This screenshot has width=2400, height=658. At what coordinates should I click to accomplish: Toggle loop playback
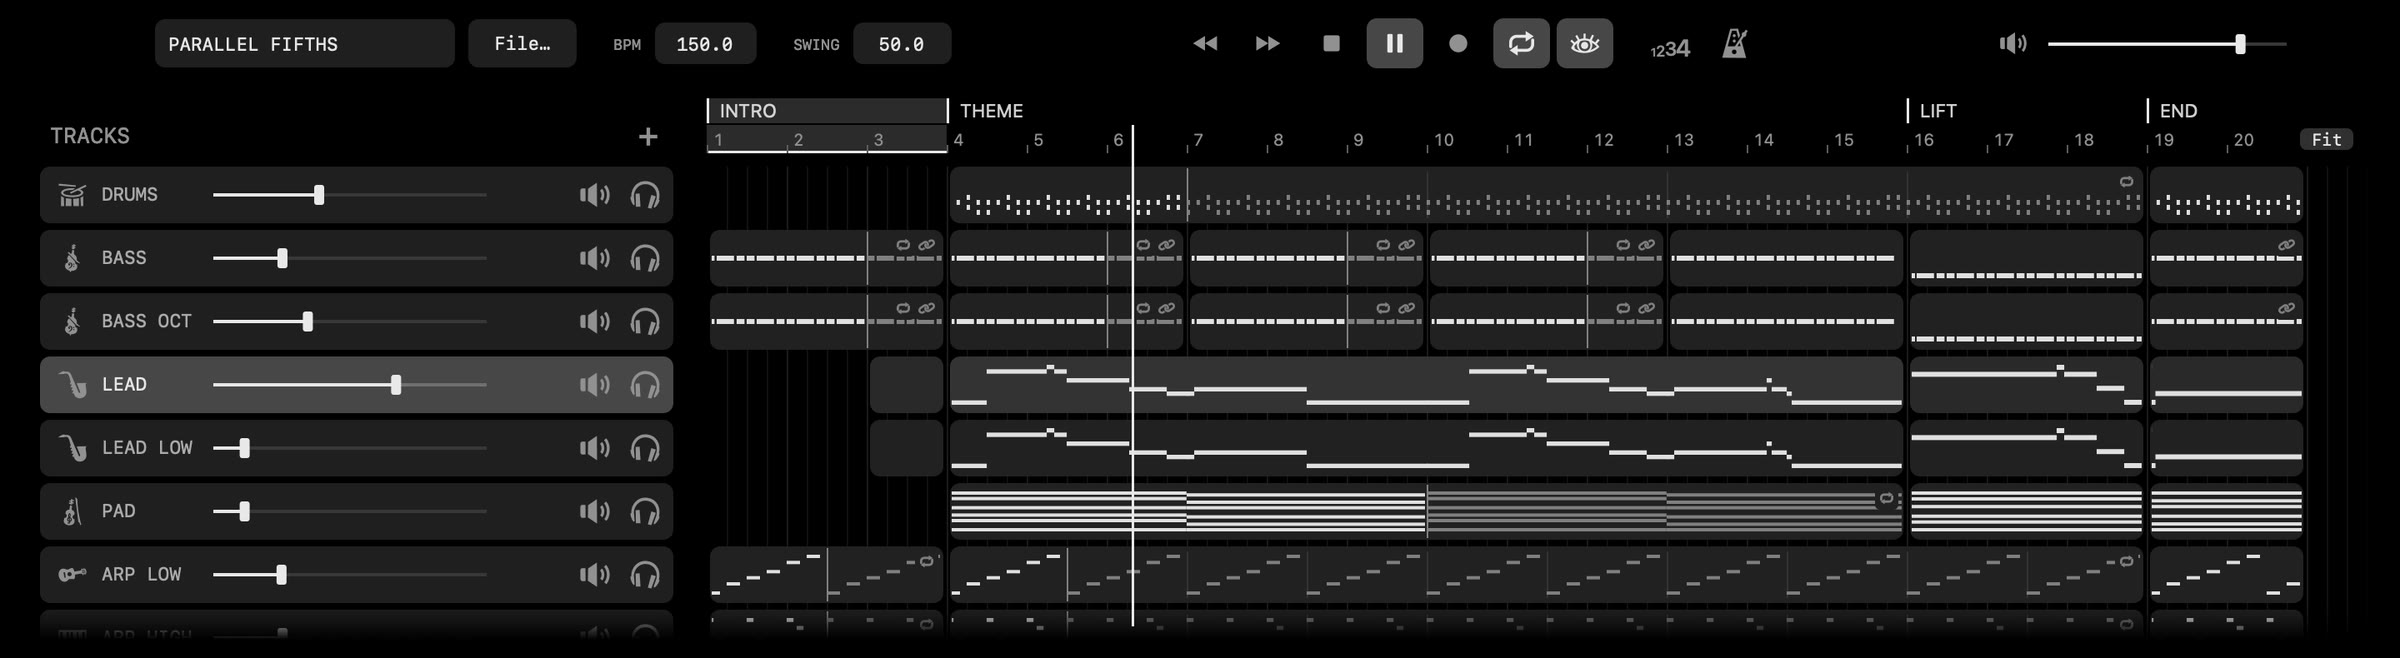pyautogui.click(x=1521, y=44)
